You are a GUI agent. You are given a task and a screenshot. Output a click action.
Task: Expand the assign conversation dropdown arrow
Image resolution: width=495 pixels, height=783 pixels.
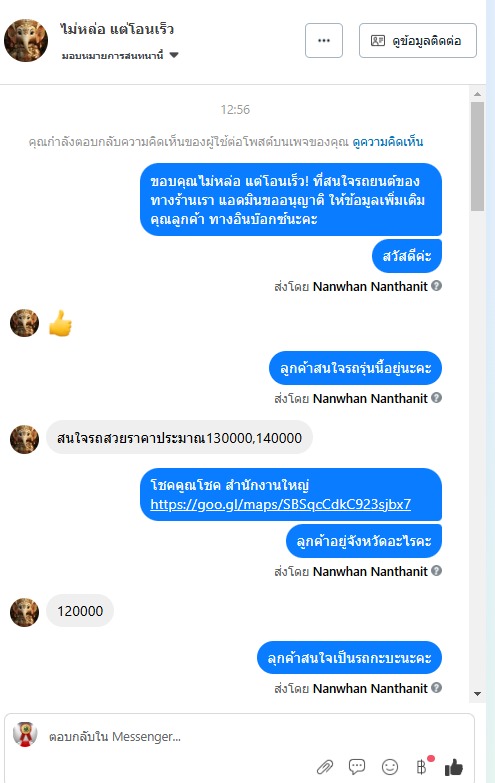tap(174, 55)
